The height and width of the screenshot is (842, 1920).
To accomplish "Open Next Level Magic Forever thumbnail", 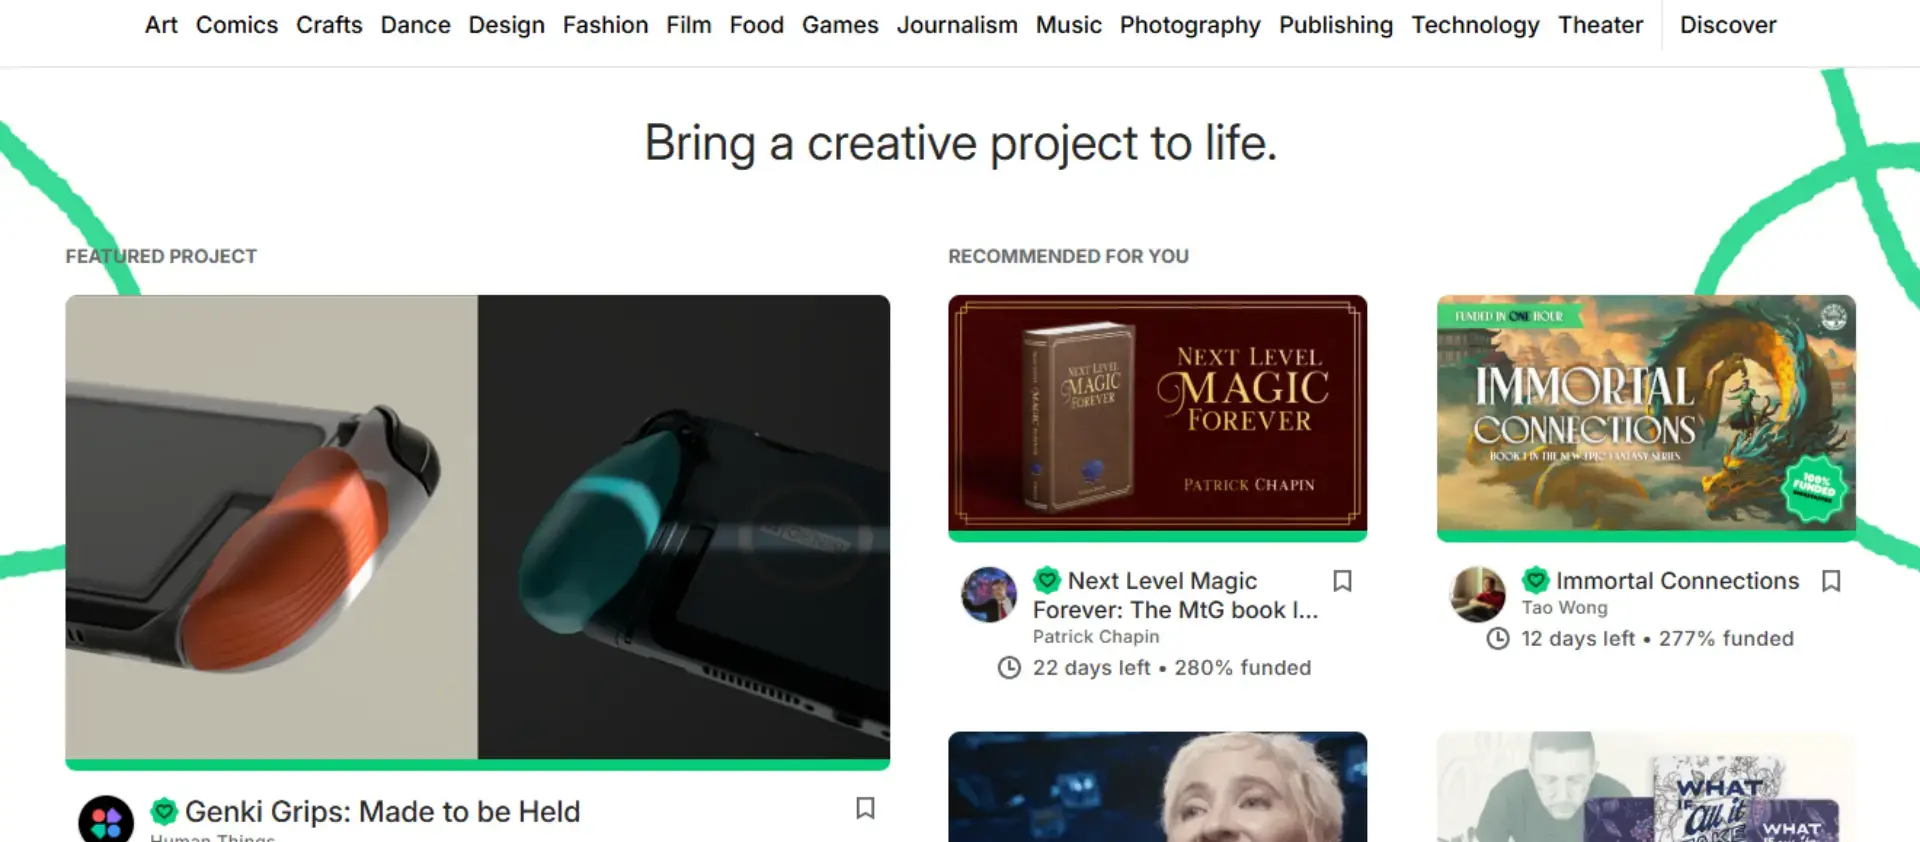I will tap(1158, 414).
